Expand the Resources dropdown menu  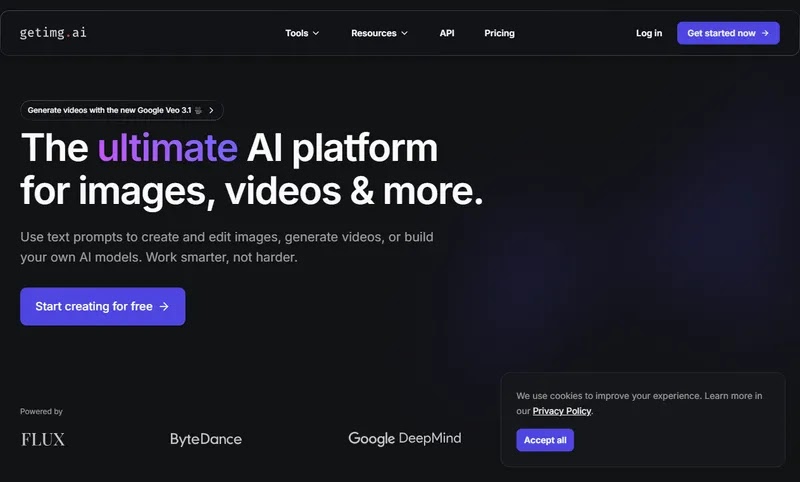pos(379,33)
